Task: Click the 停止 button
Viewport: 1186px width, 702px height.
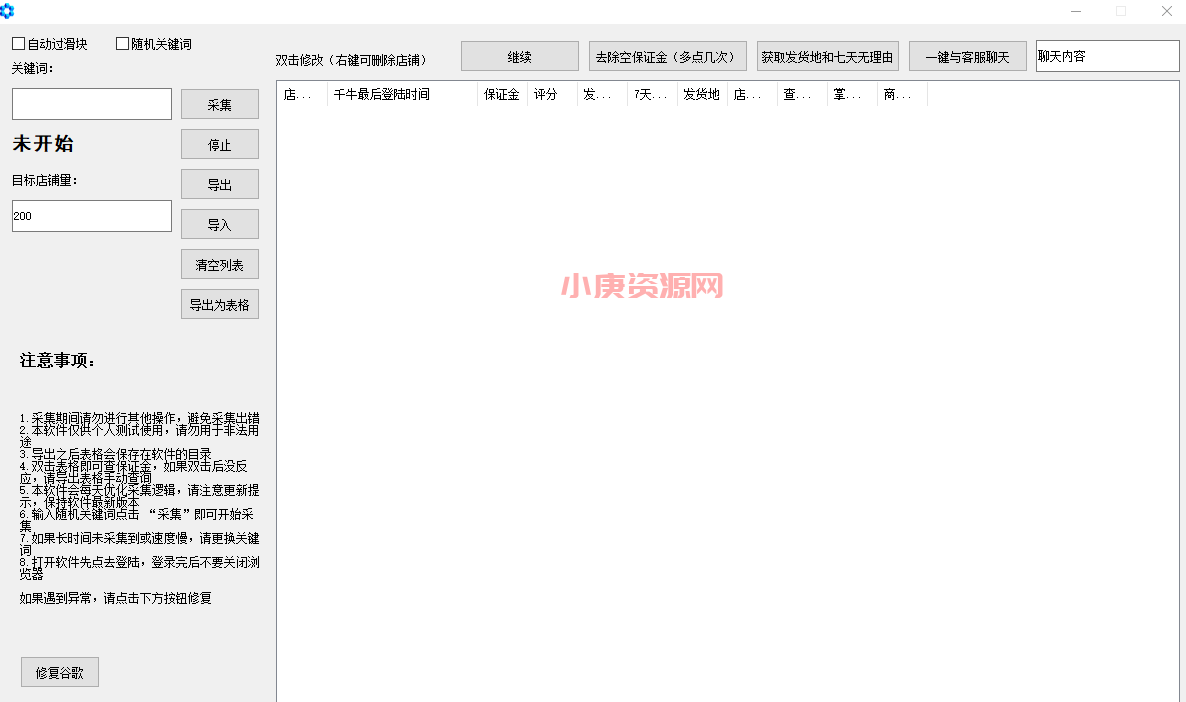Action: pyautogui.click(x=219, y=143)
